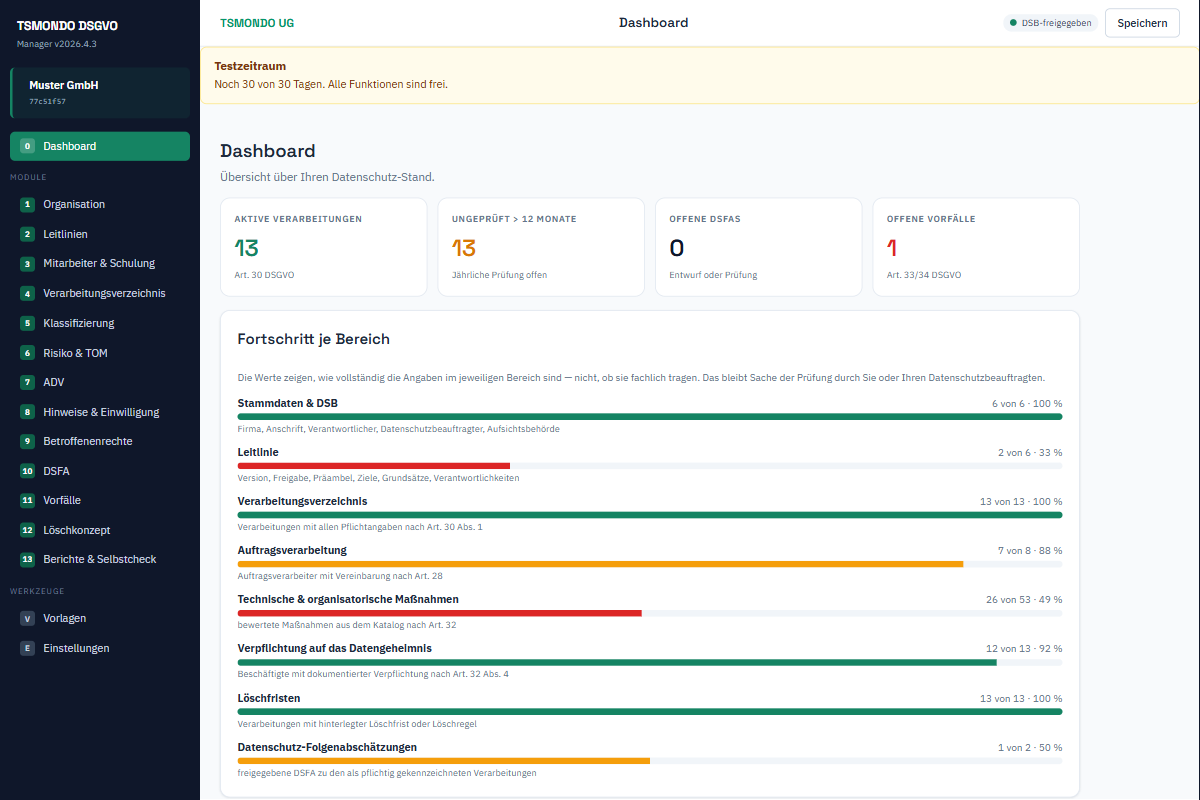The width and height of the screenshot is (1200, 800).
Task: Open the ADV module
Action: point(100,382)
